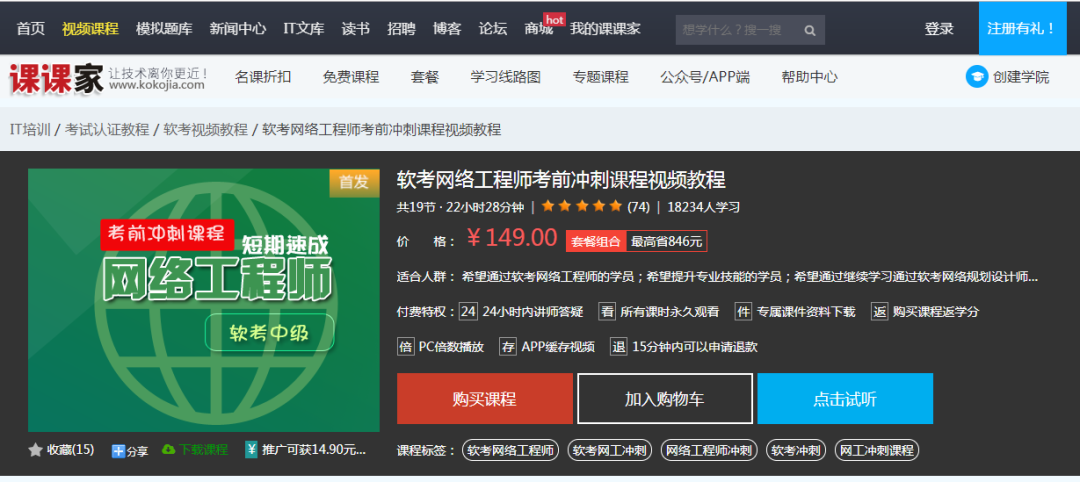Click the 点击试听 trial listen button
1080x482 pixels.
845,399
